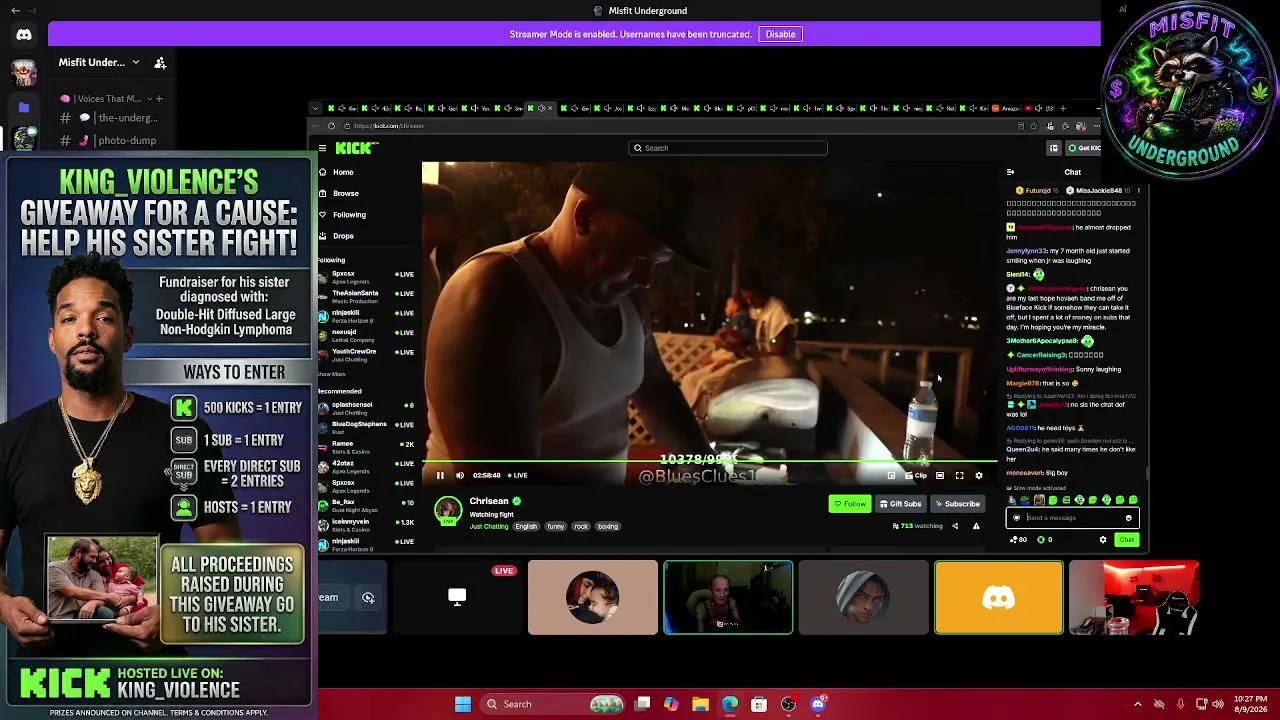Launch Discord from the taskbar
This screenshot has height=720, width=1280.
click(818, 704)
